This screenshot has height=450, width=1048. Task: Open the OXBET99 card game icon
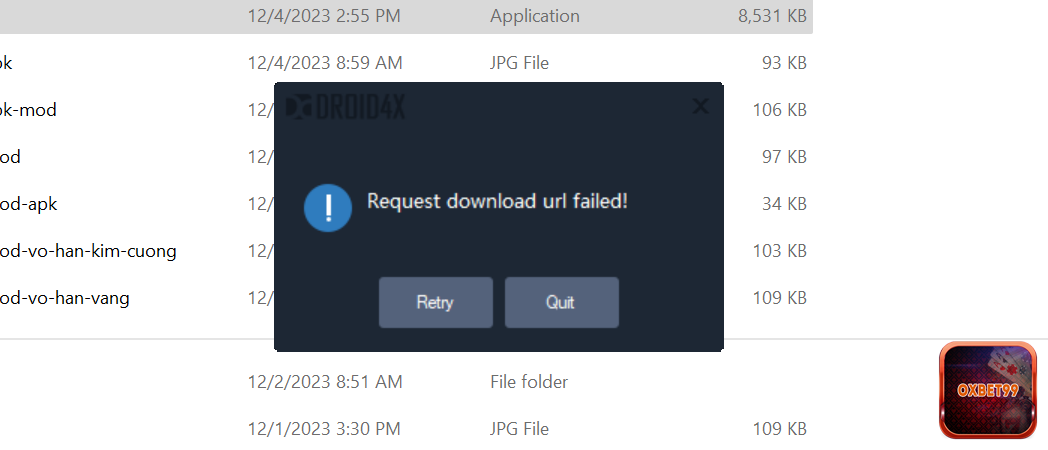987,390
